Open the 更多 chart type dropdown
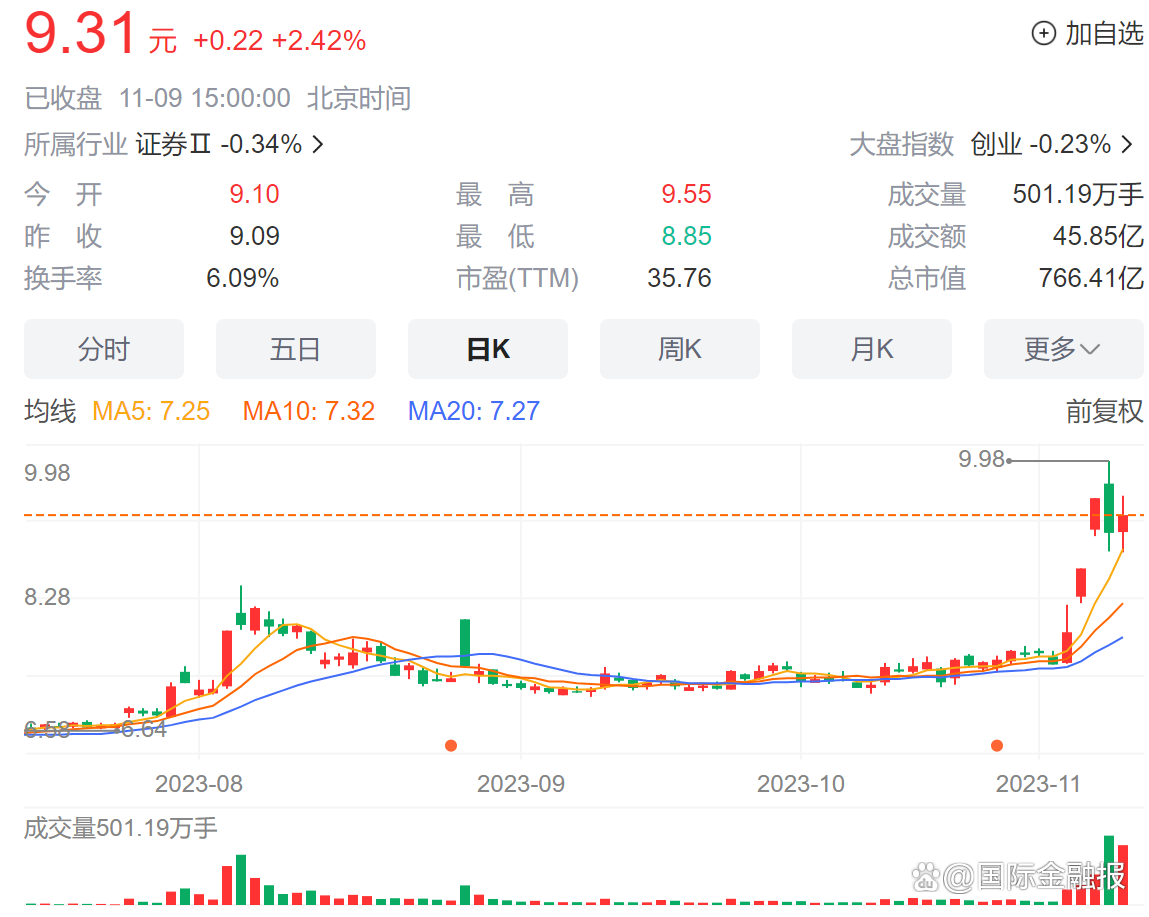Viewport: 1149px width, 917px height. pos(1063,348)
